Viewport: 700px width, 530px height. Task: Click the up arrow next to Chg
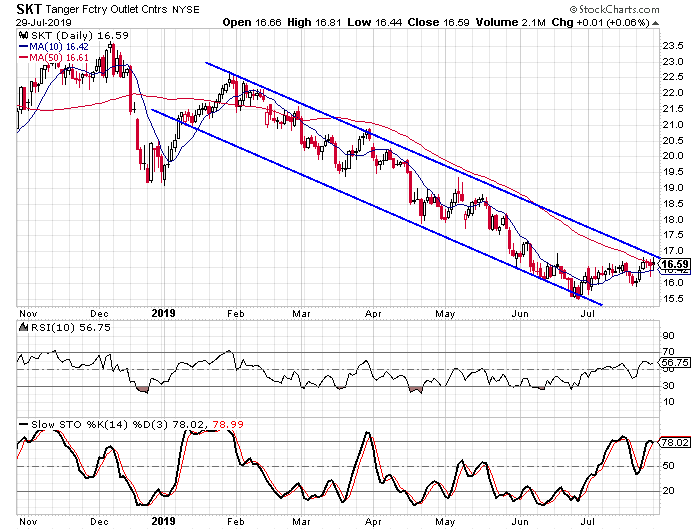point(655,23)
